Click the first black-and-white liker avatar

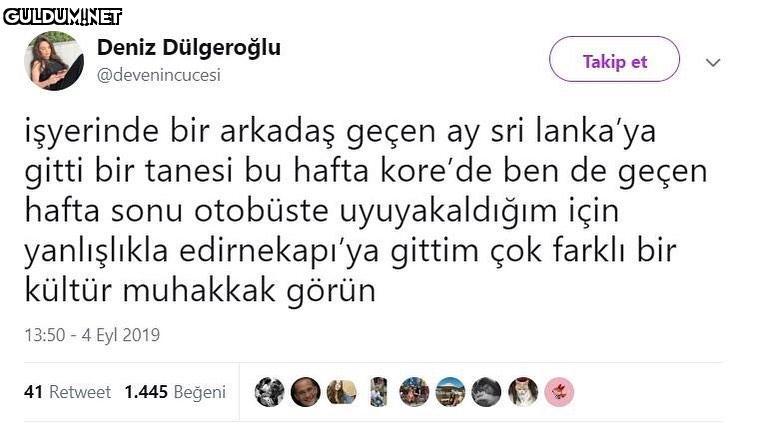coord(269,391)
